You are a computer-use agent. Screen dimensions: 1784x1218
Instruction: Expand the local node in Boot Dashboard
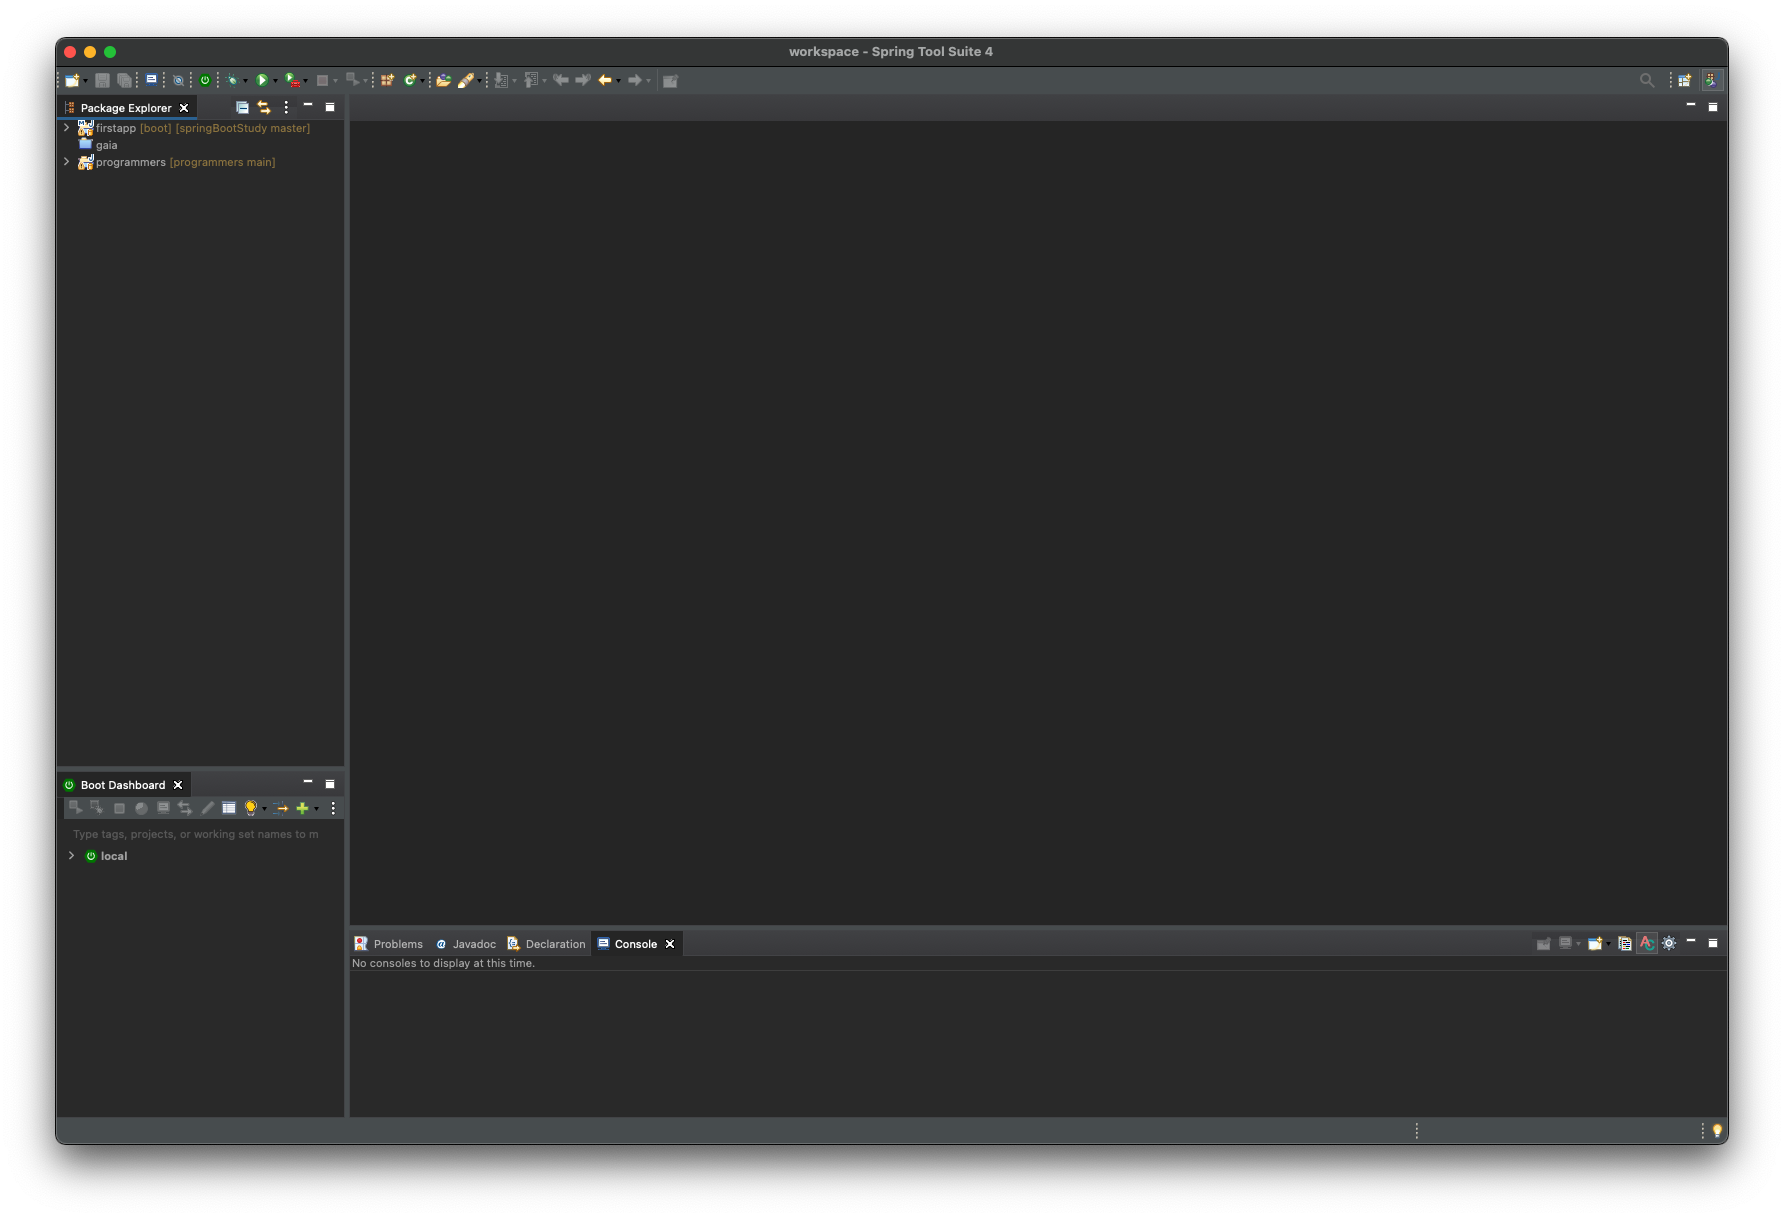click(71, 856)
